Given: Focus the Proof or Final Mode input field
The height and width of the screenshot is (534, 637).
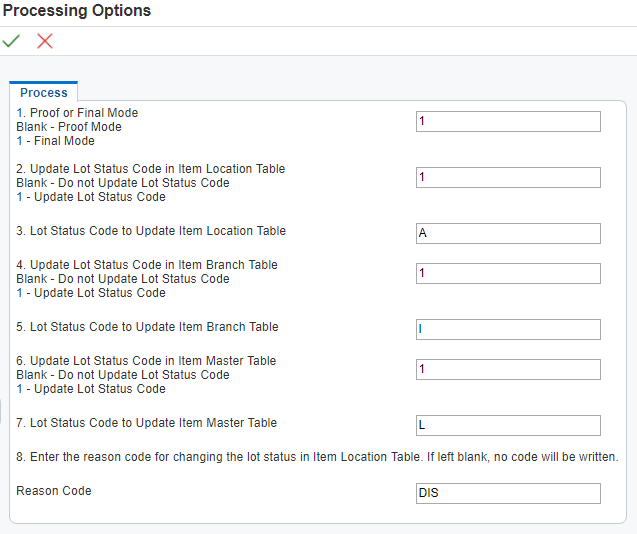Looking at the screenshot, I should tap(508, 122).
